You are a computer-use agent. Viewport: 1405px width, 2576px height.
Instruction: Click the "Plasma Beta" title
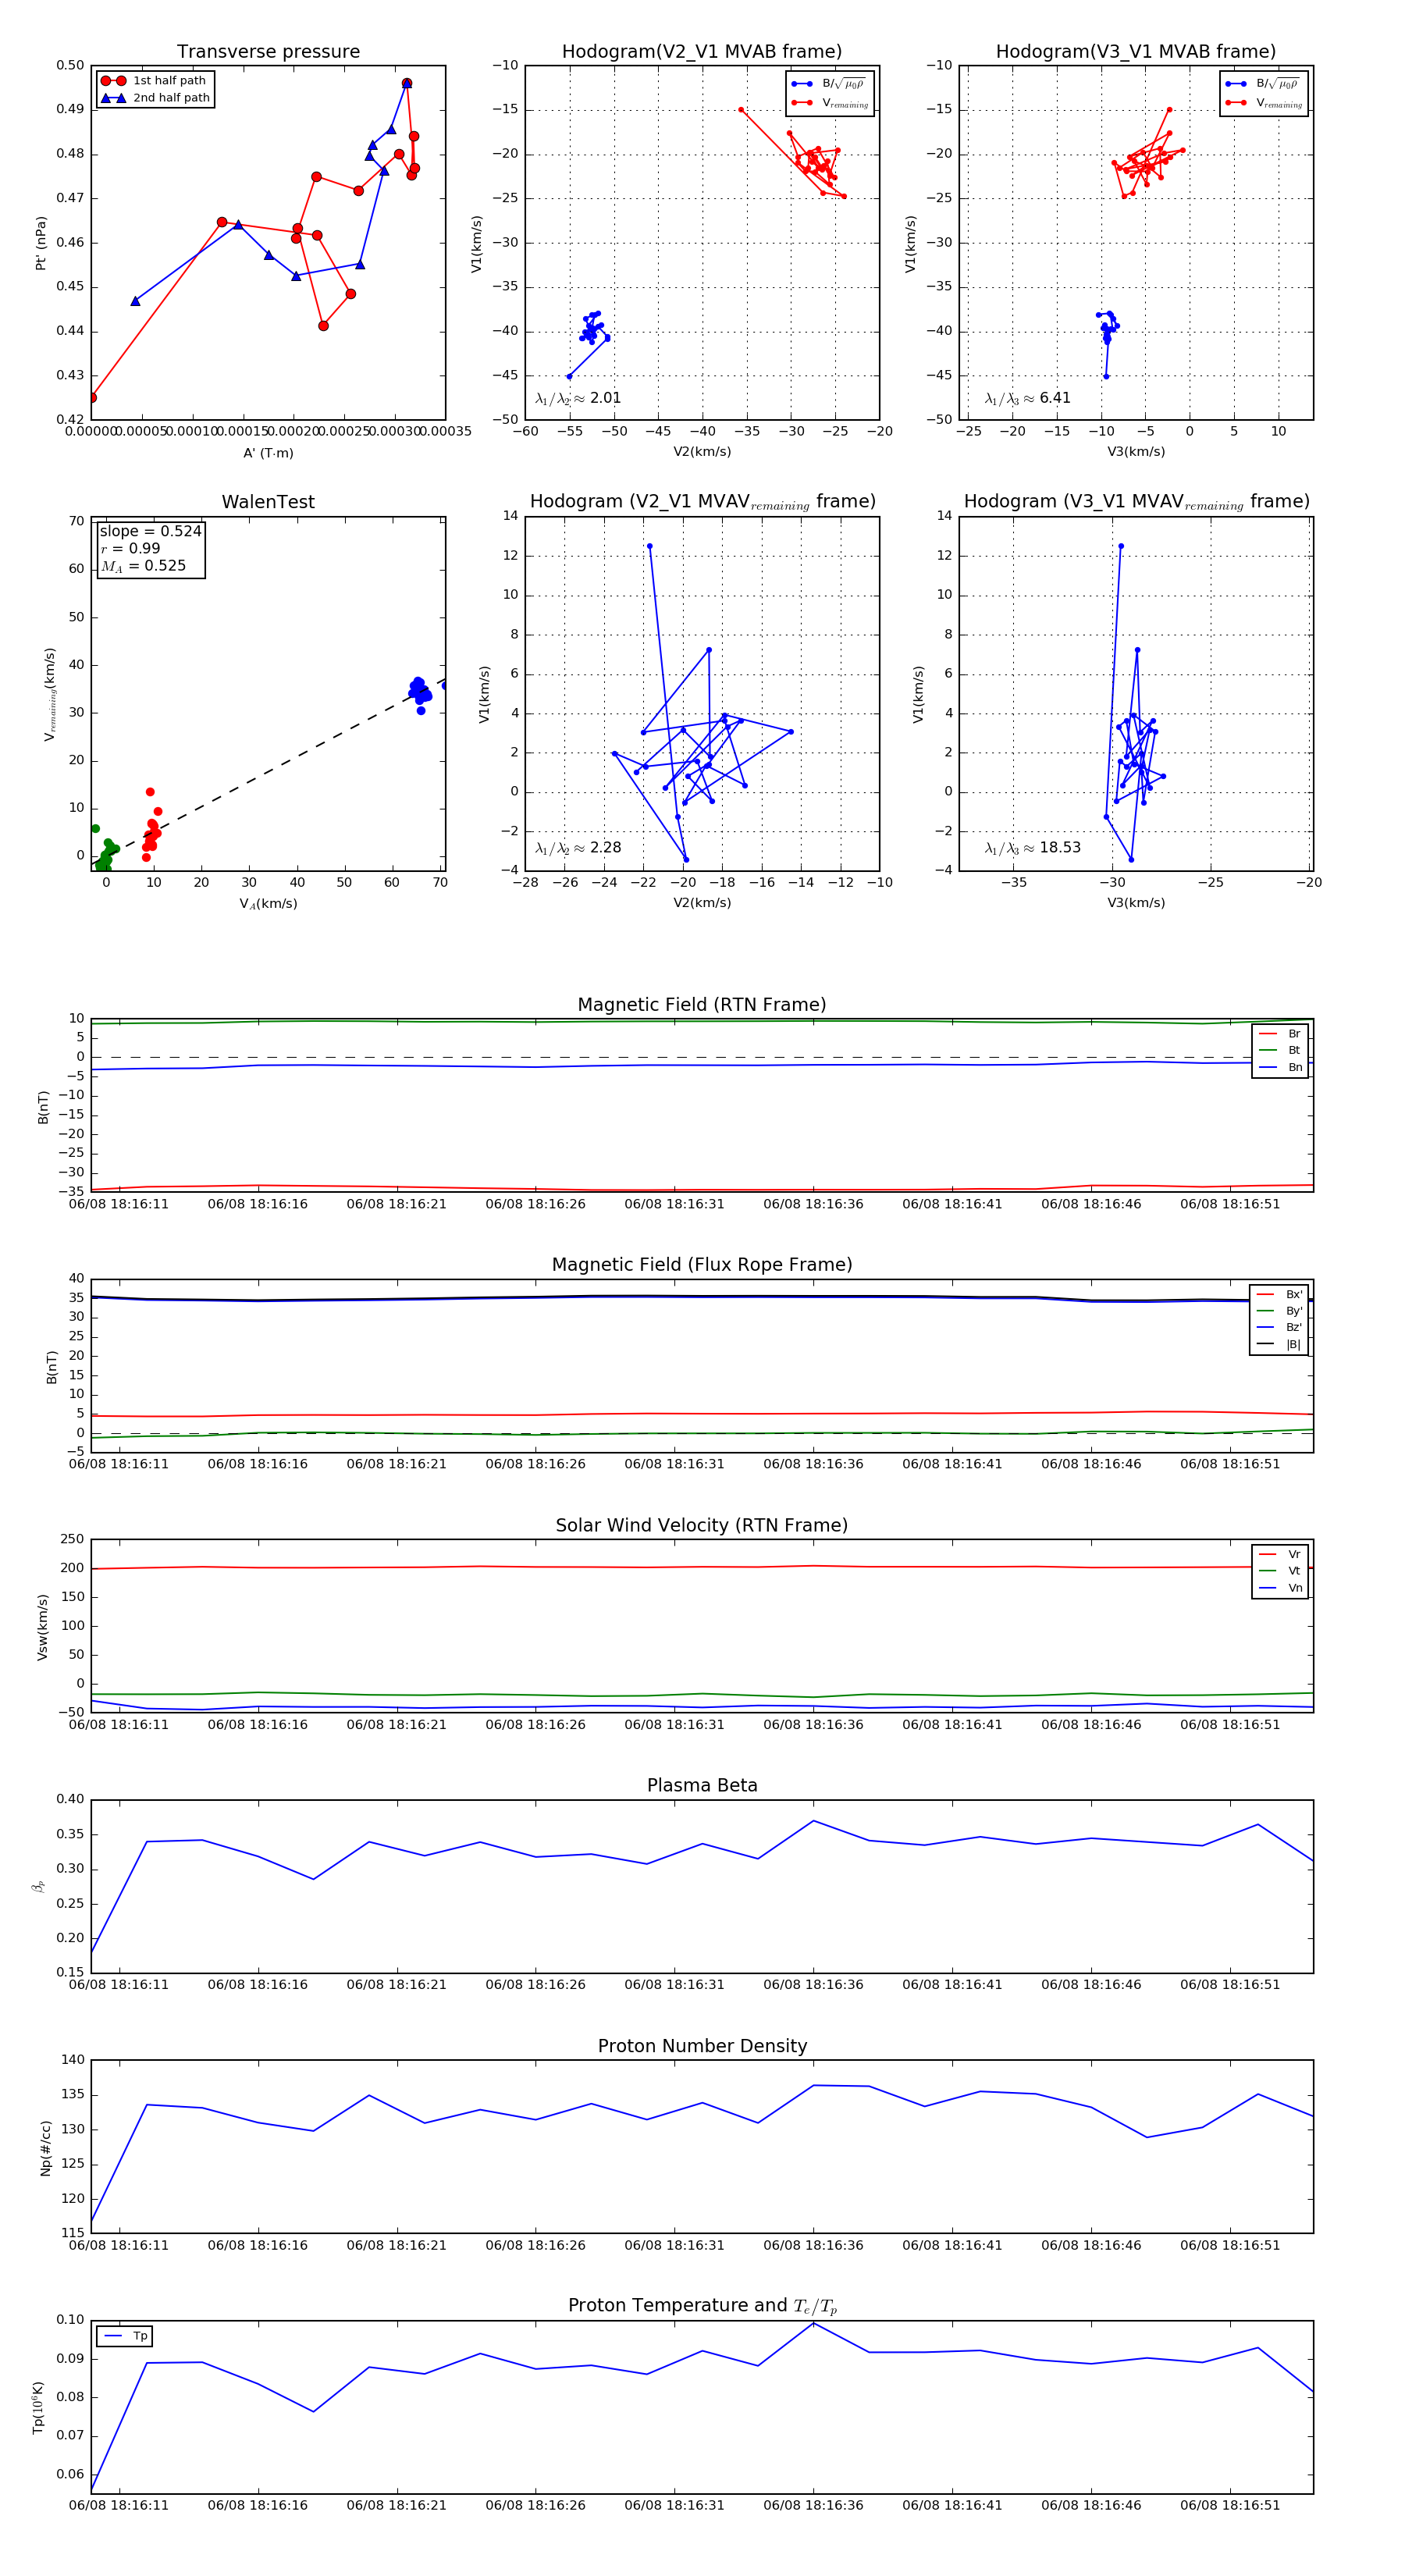coord(702,1785)
